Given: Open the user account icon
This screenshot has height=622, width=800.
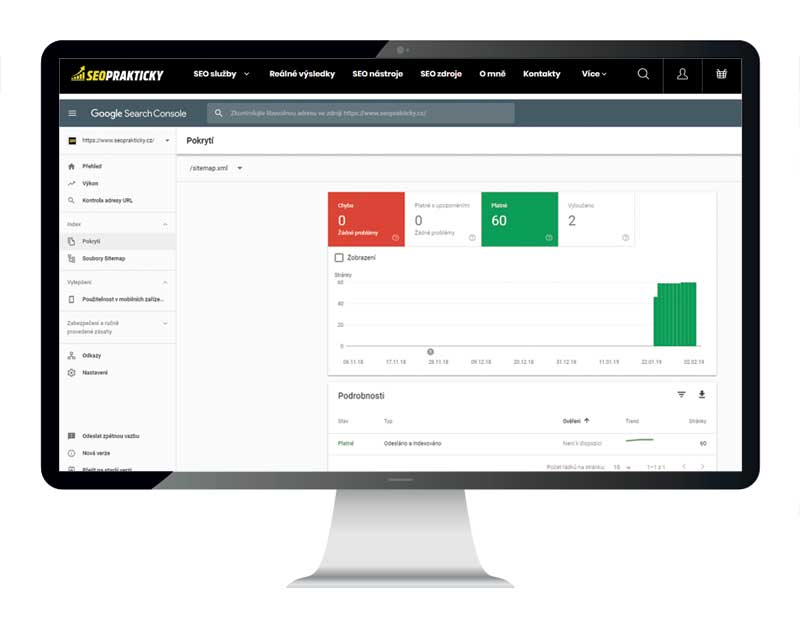Looking at the screenshot, I should point(682,74).
